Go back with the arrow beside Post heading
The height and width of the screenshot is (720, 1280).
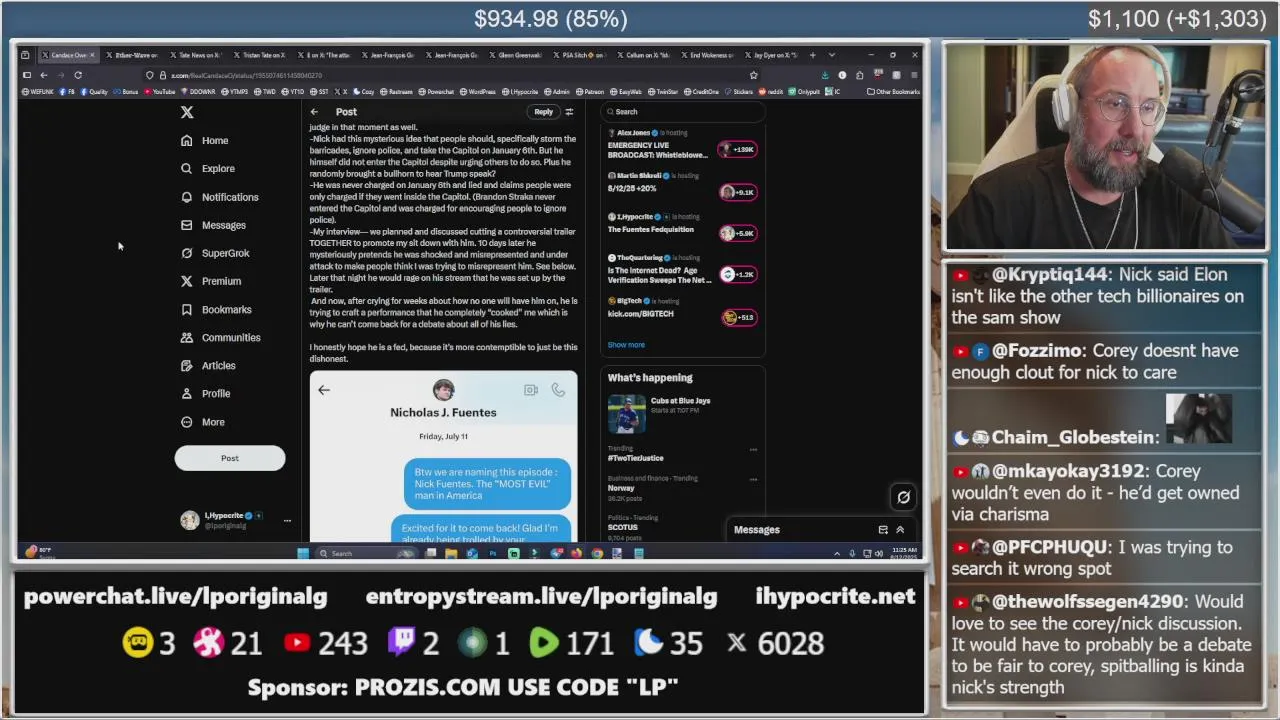[x=314, y=112]
